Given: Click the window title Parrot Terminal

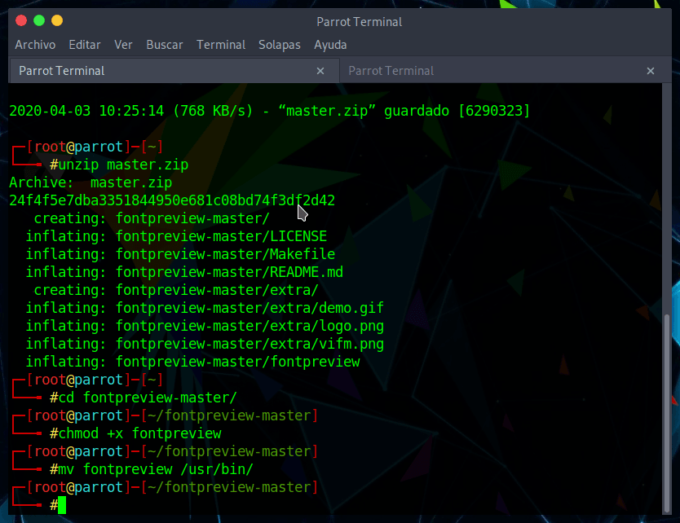Looking at the screenshot, I should 359,22.
